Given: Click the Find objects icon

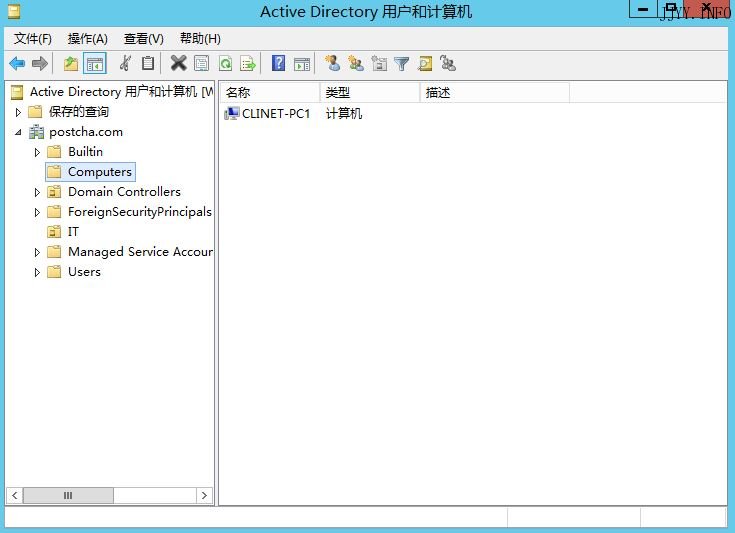Looking at the screenshot, I should coord(425,63).
